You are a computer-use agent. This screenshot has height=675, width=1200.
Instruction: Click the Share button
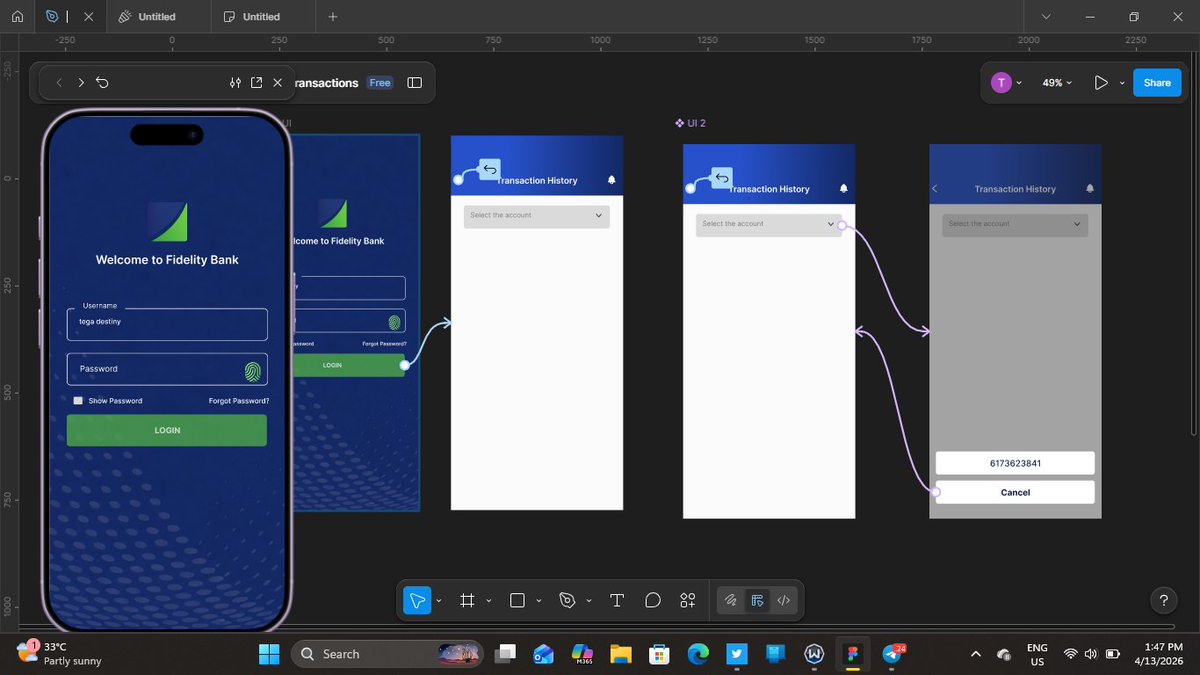1157,83
